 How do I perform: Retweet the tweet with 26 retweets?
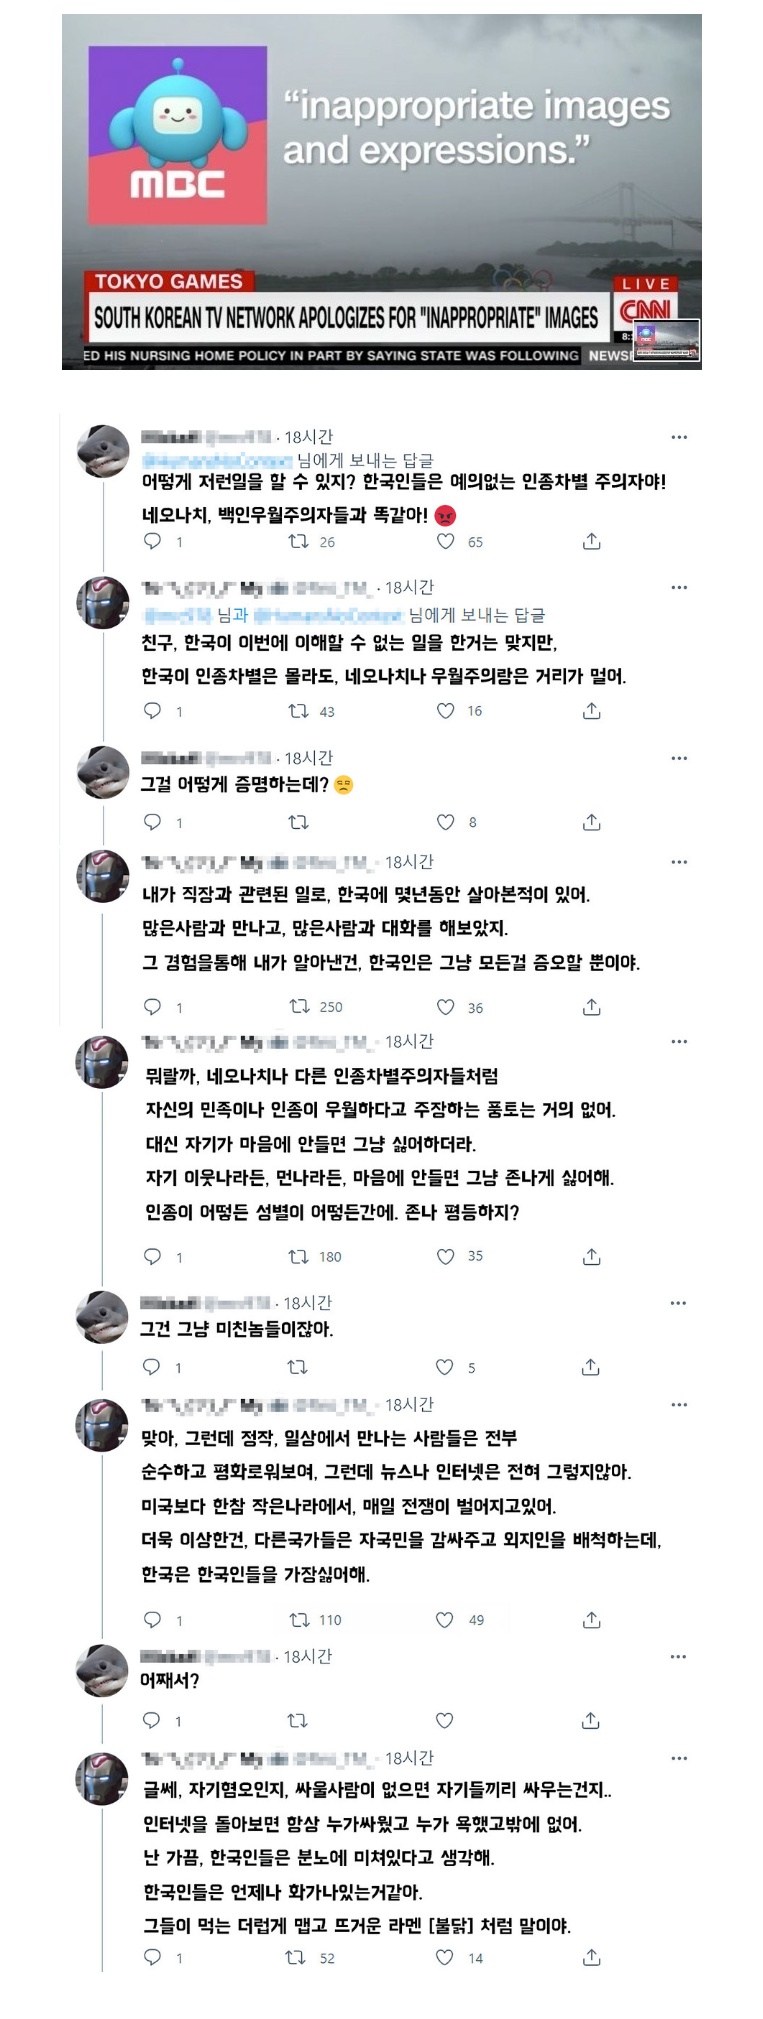(298, 542)
